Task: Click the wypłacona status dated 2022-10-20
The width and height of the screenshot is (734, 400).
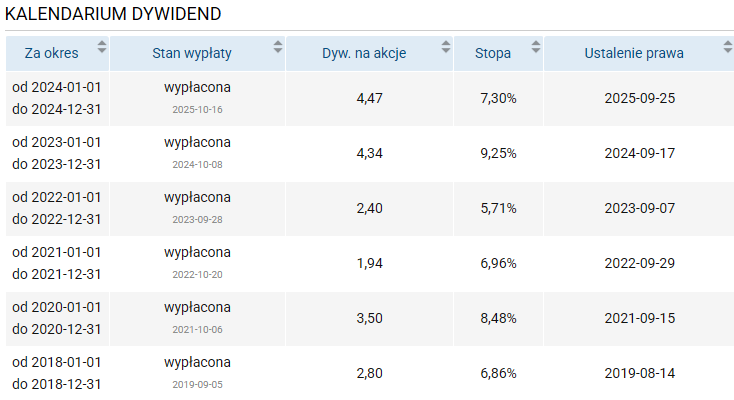Action: point(197,252)
